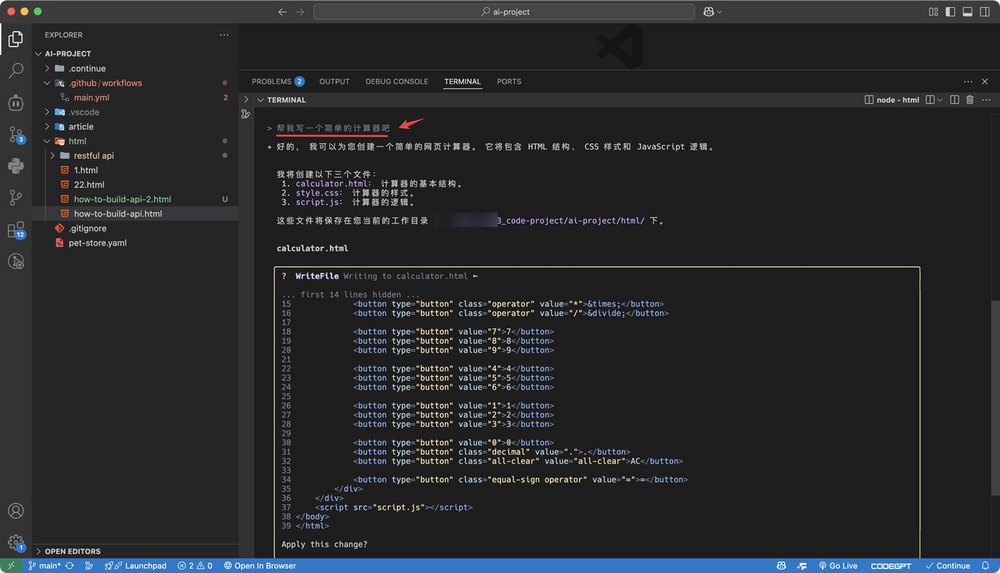Open the Search view in activity bar

(x=16, y=70)
